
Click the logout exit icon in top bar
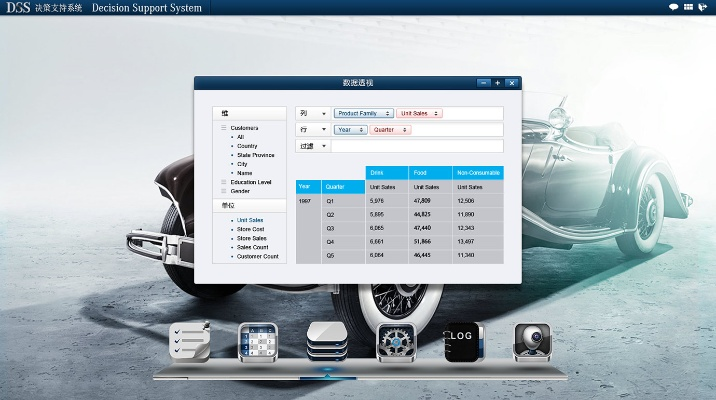(703, 7)
